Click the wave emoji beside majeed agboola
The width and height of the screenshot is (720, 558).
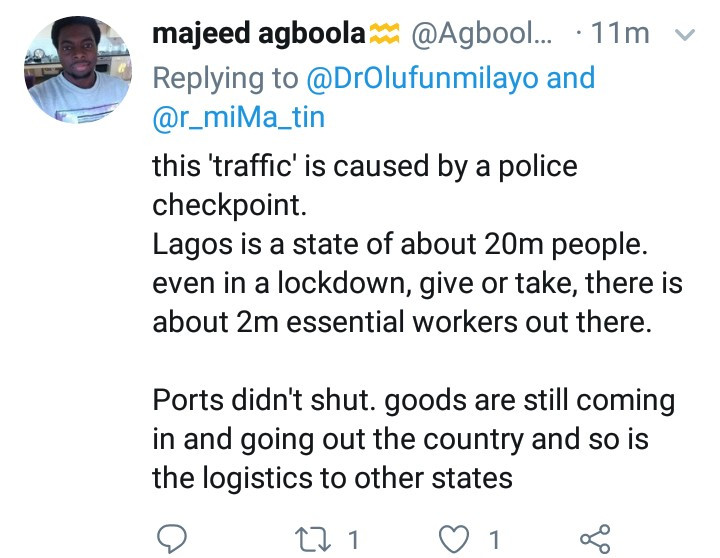pos(385,35)
